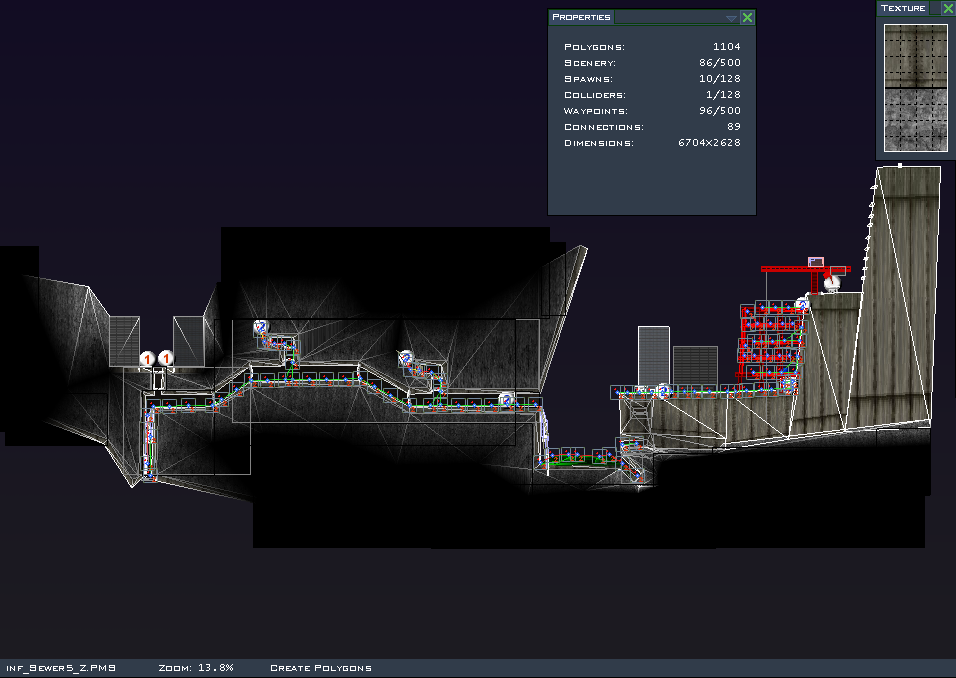Select the wood texture in upper thumbnail
Screen dimensions: 956x678
[x=915, y=54]
